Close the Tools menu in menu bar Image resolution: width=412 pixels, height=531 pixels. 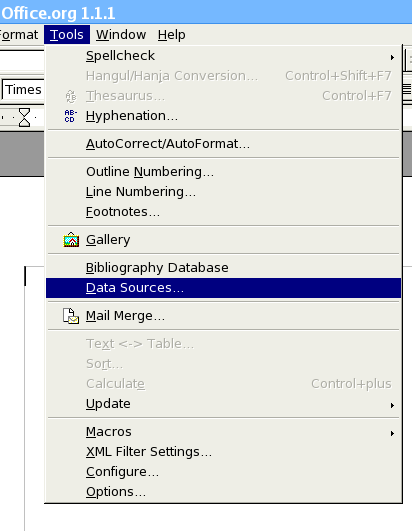tap(67, 35)
